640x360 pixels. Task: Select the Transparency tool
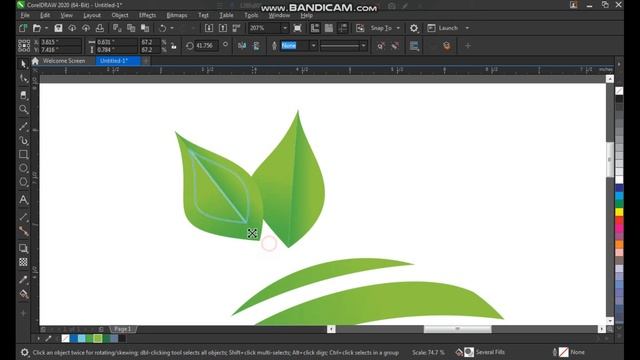point(23,262)
